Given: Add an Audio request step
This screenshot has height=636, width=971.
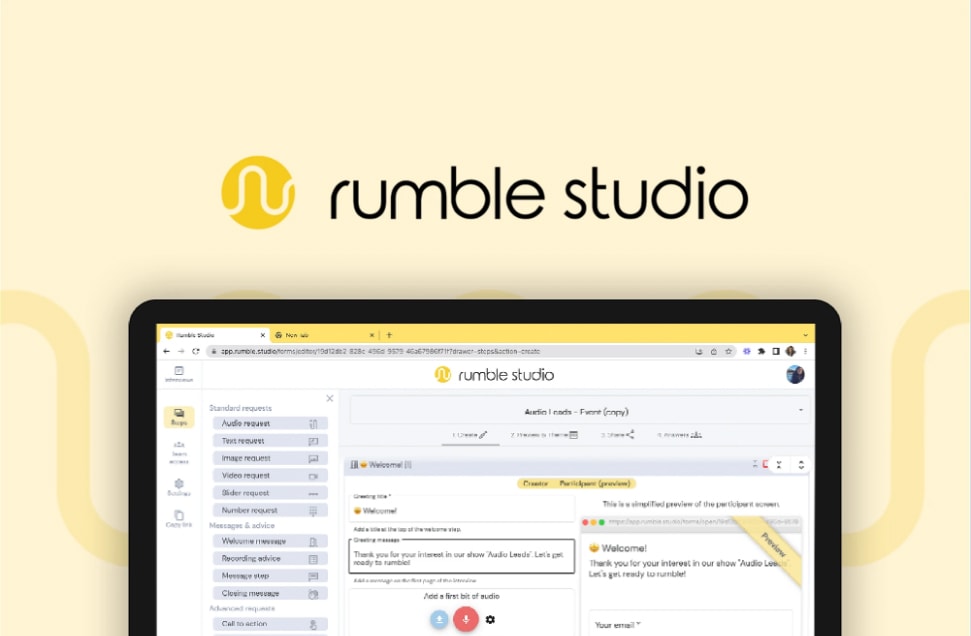Looking at the screenshot, I should click(x=270, y=424).
